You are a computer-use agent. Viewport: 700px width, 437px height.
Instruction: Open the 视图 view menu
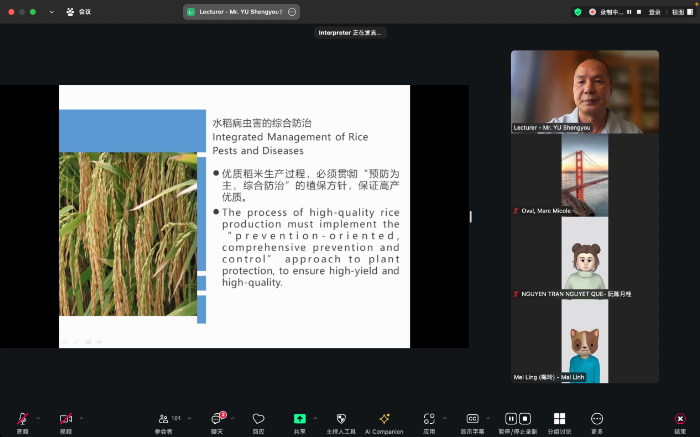point(680,12)
